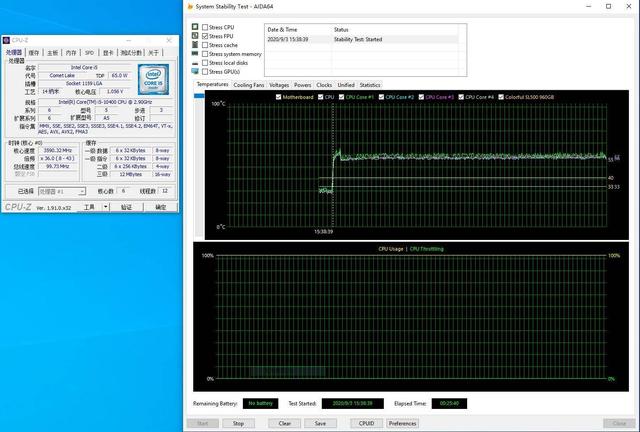The height and width of the screenshot is (432, 640).
Task: Enable the Stress GPU(s) checkbox
Action: [x=205, y=72]
